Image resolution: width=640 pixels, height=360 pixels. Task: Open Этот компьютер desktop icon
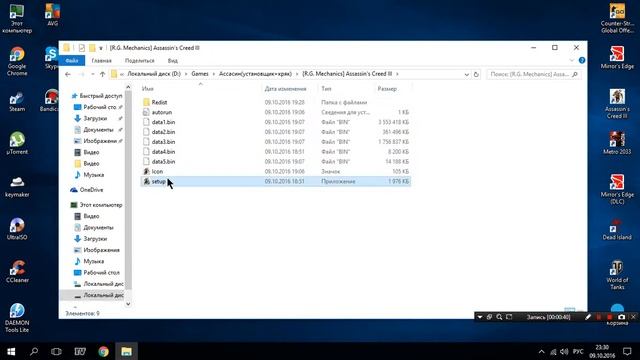point(17,18)
